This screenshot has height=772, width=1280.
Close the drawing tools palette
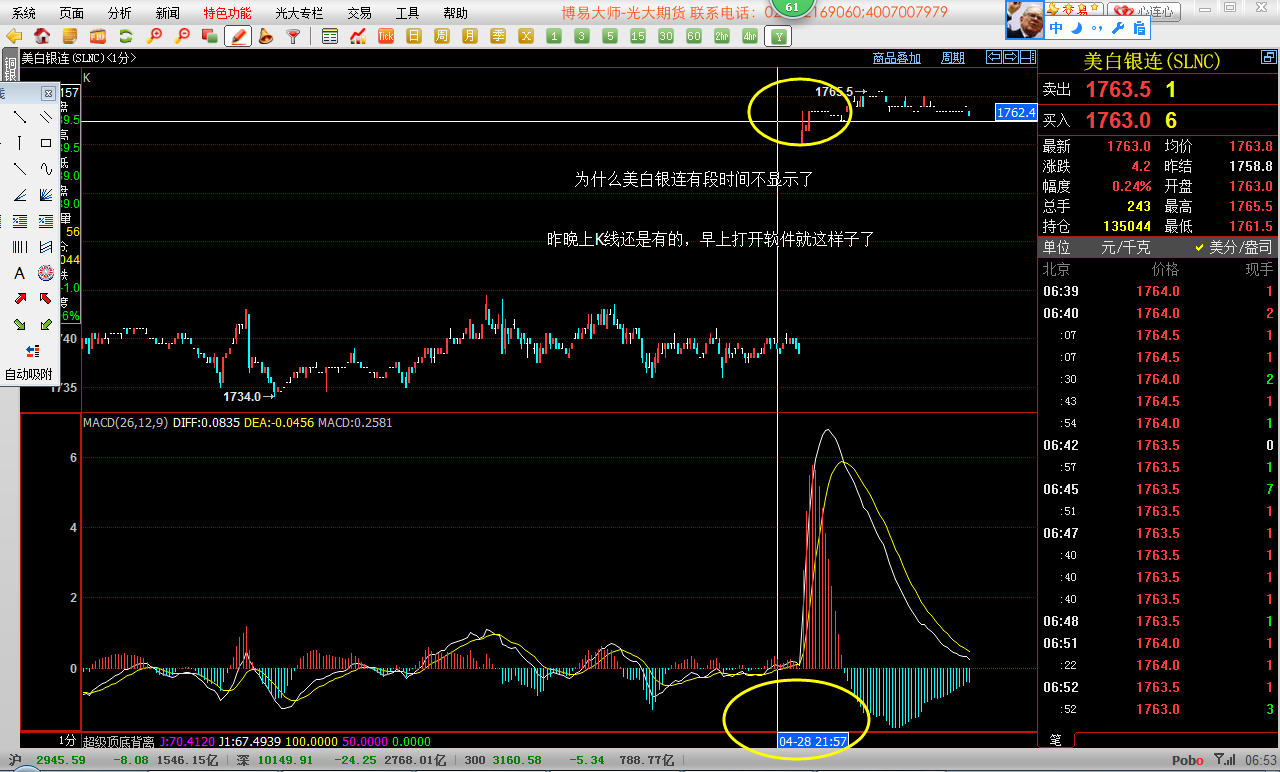pos(47,93)
